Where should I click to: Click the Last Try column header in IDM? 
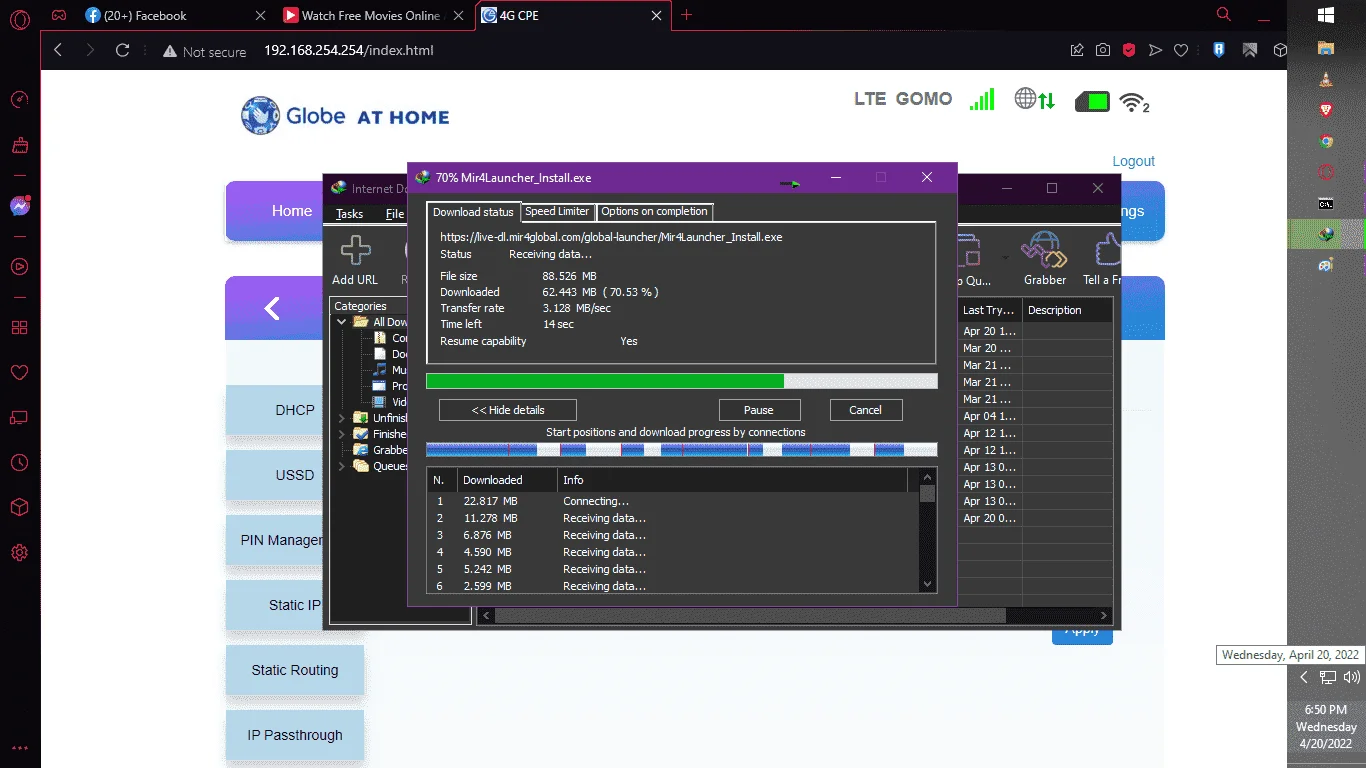coord(989,310)
